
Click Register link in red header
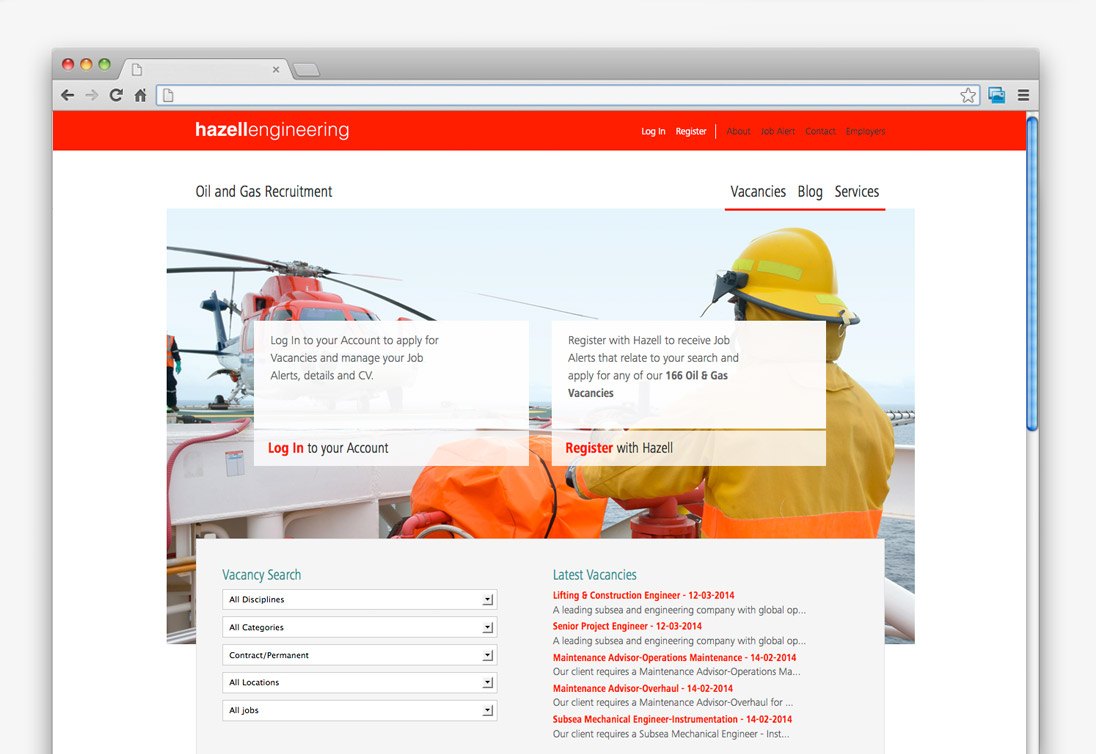tap(690, 131)
